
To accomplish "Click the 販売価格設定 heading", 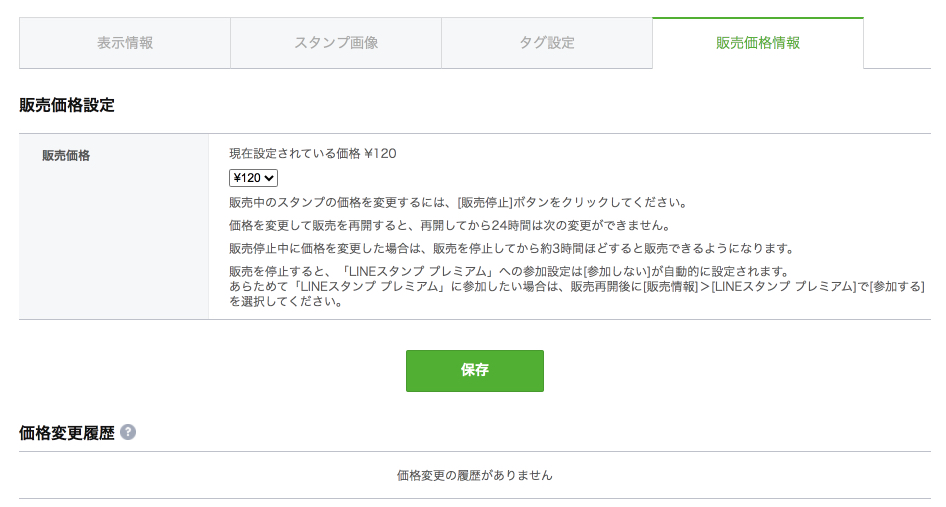I will (67, 105).
